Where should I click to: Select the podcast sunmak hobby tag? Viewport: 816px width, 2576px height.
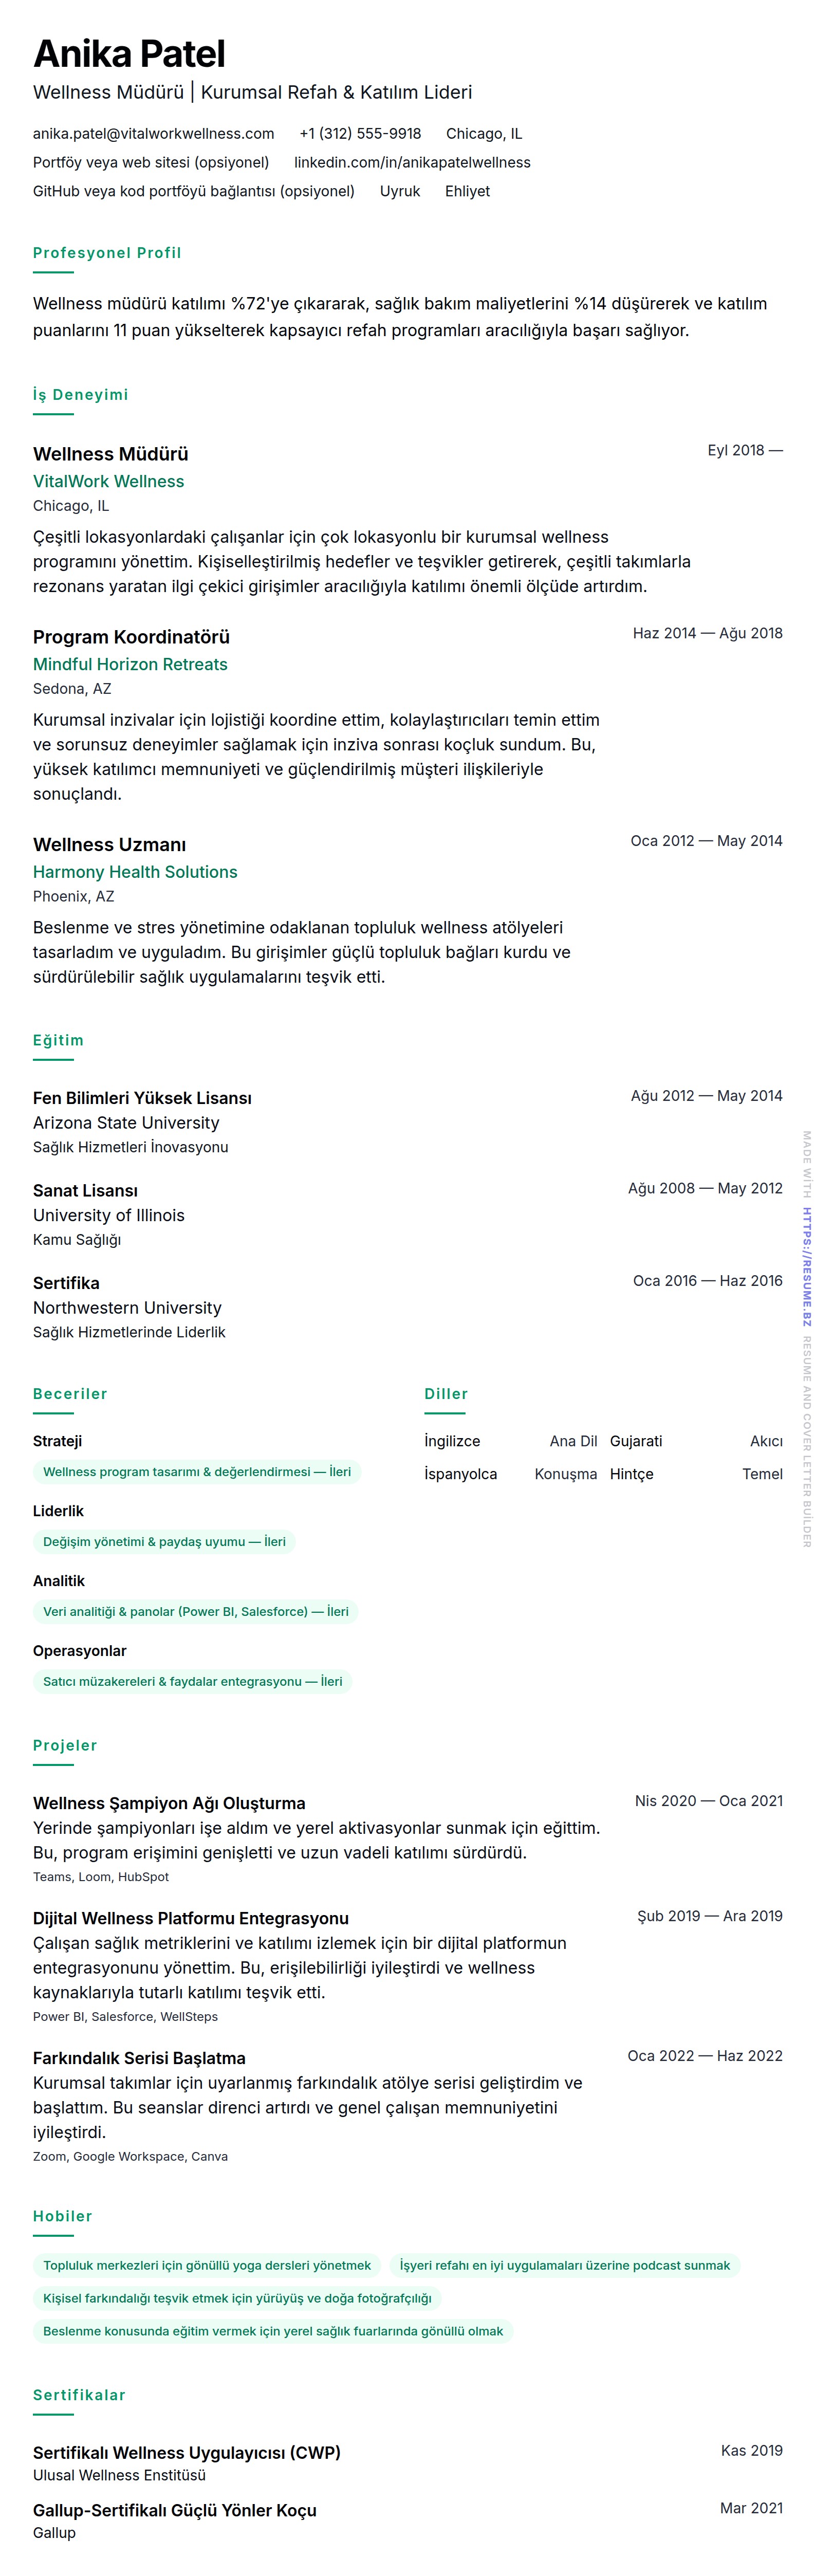[564, 2266]
